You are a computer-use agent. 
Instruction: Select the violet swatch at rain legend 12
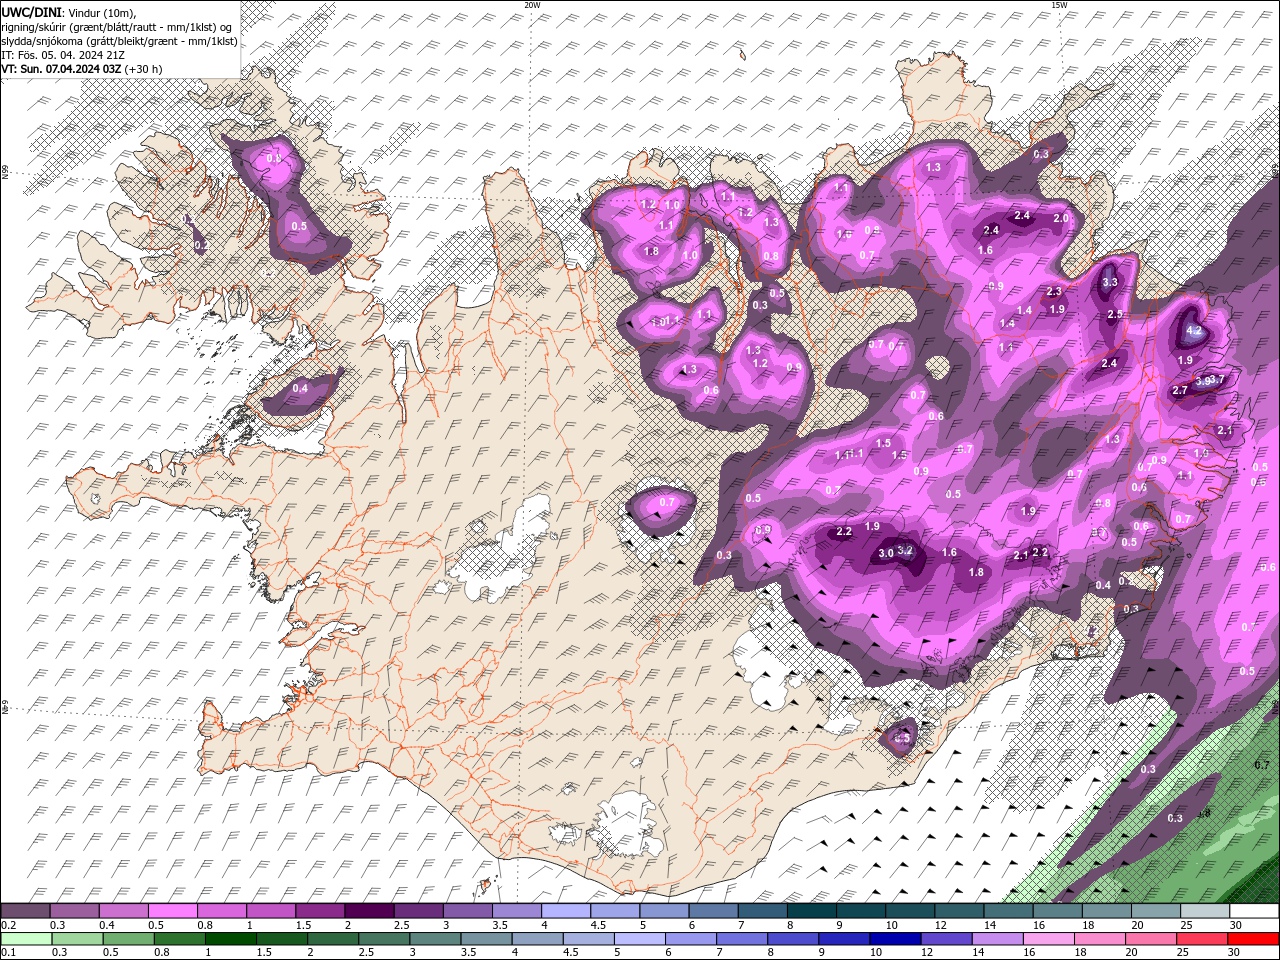tap(945, 939)
